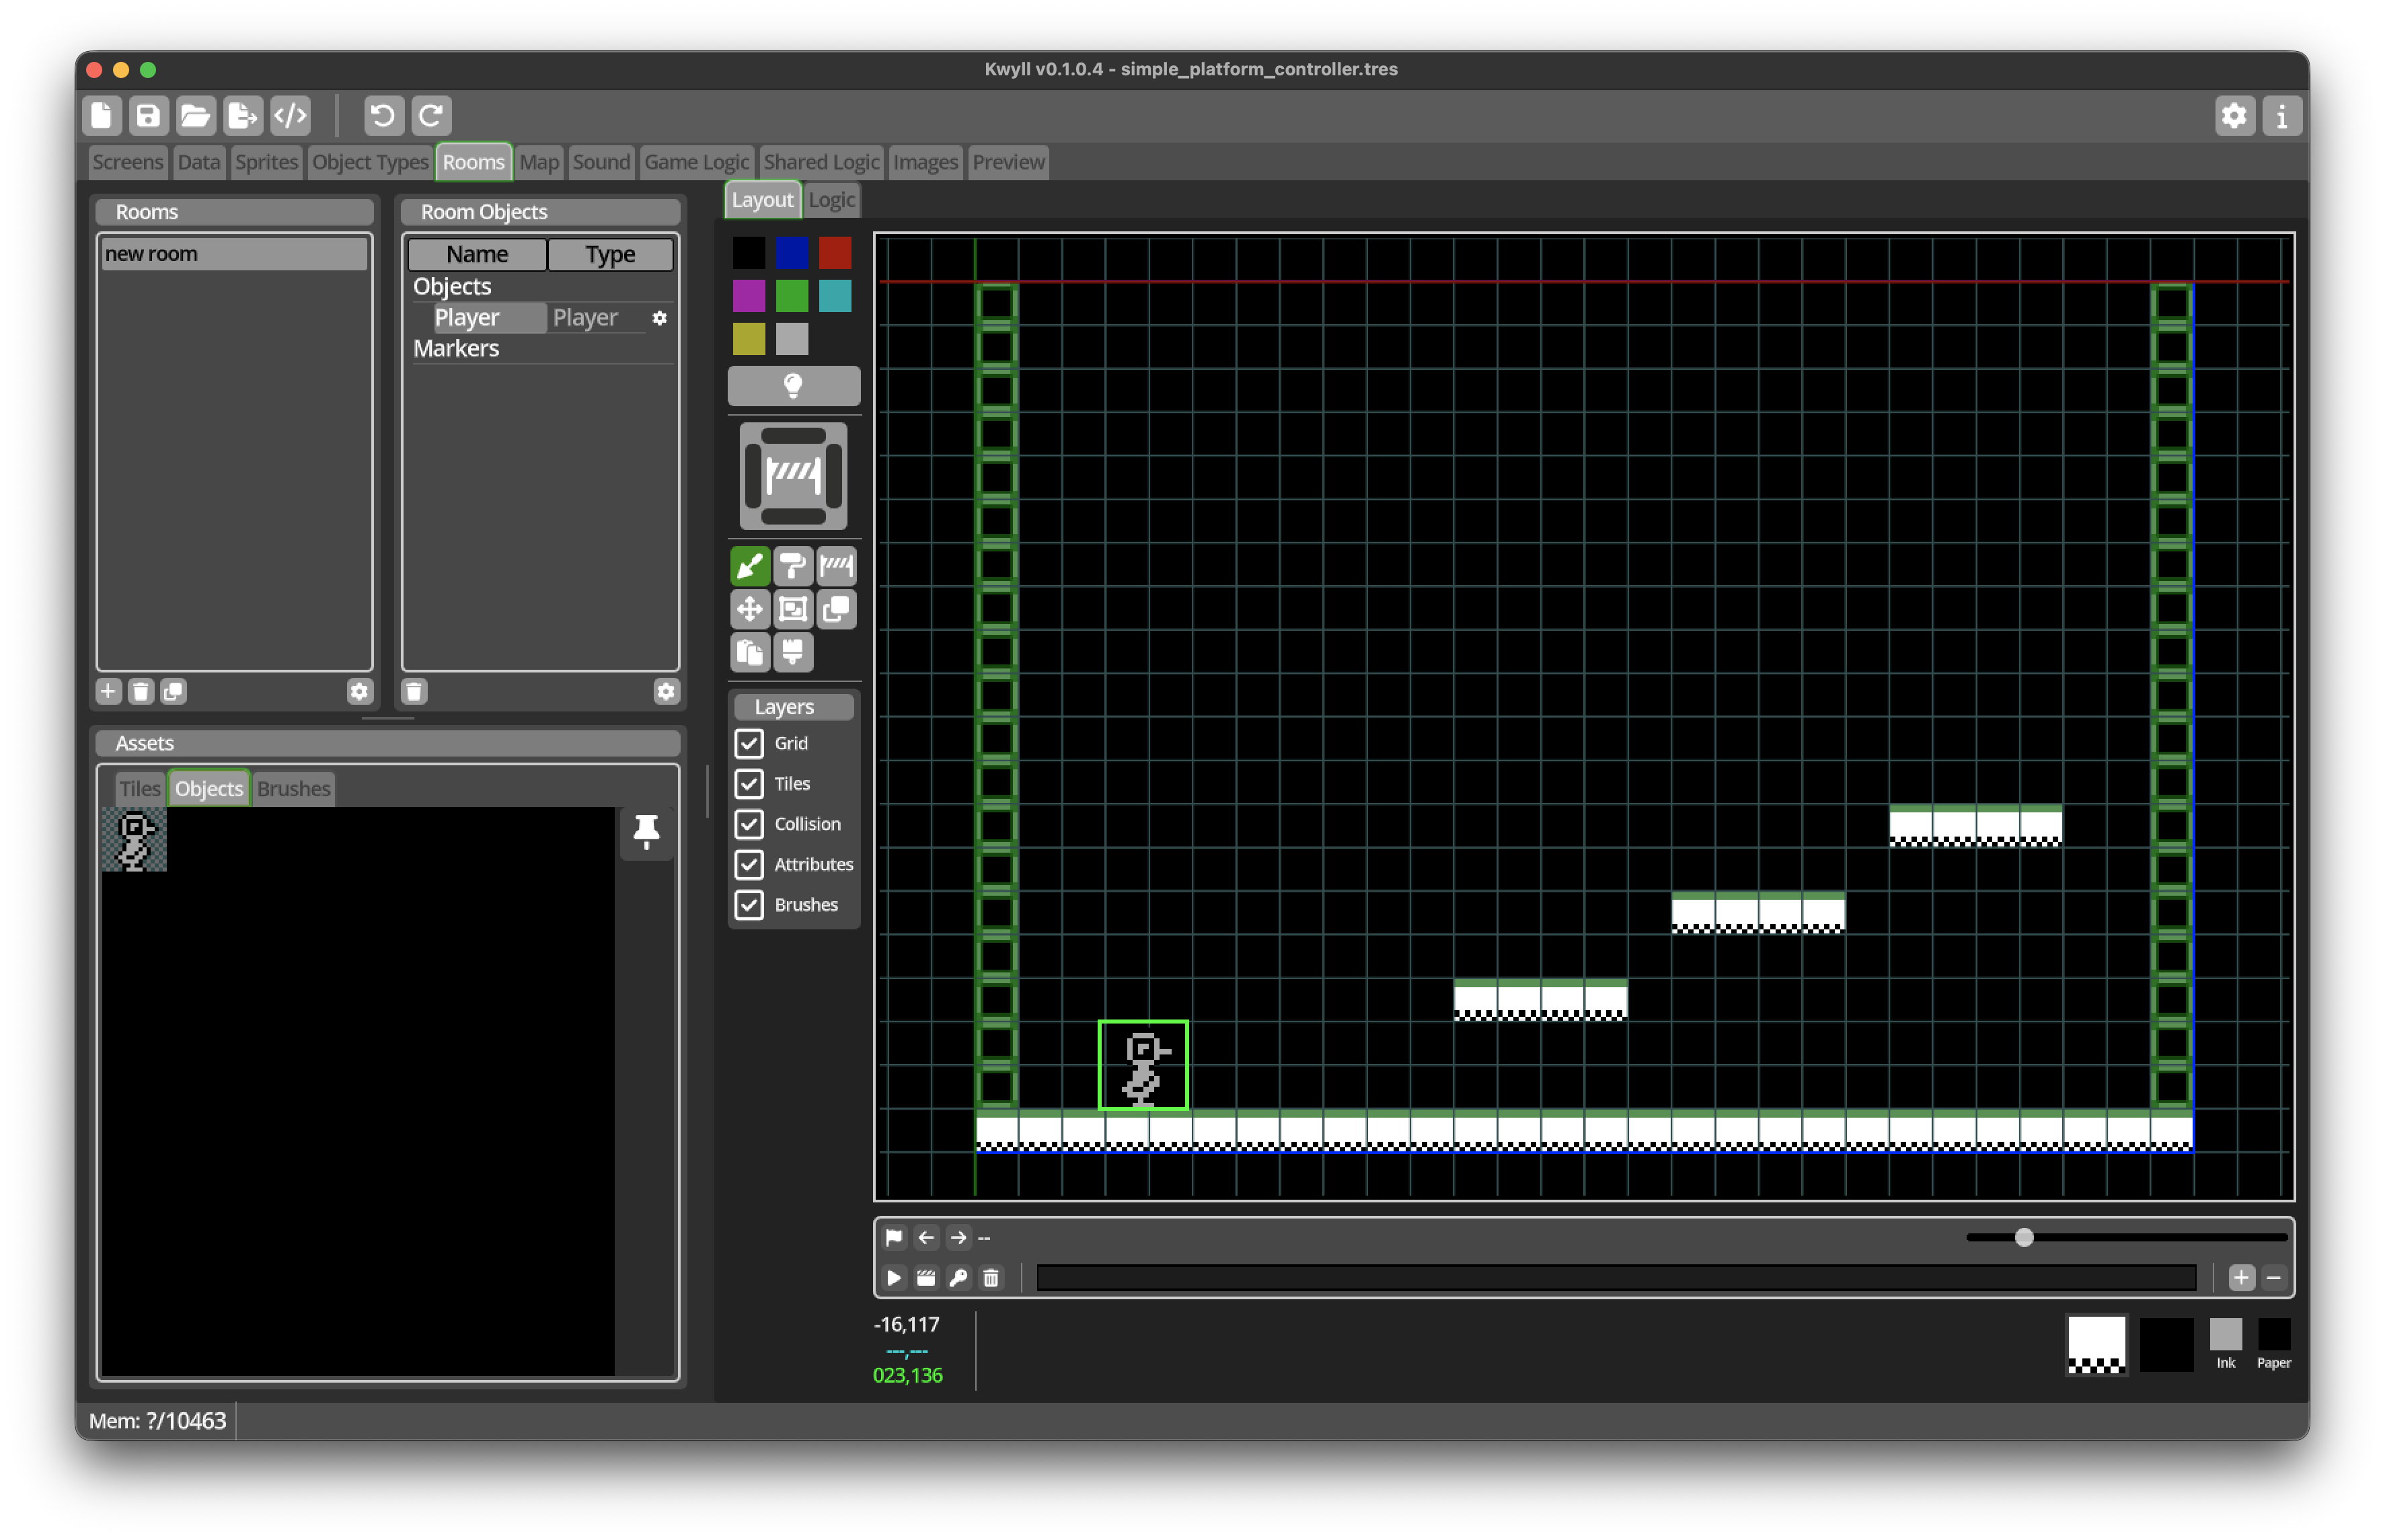Click the undo arrow in toolbar
This screenshot has width=2385, height=1540.
coord(383,115)
